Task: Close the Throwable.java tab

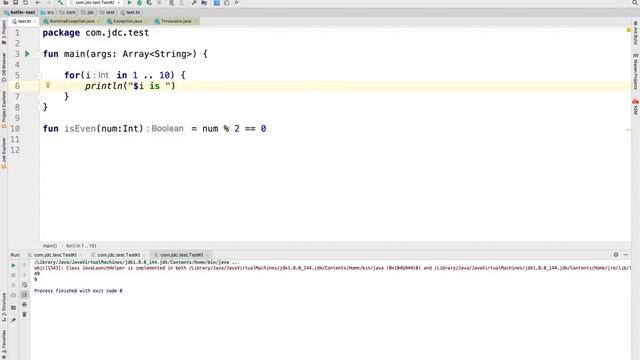Action: click(x=195, y=21)
